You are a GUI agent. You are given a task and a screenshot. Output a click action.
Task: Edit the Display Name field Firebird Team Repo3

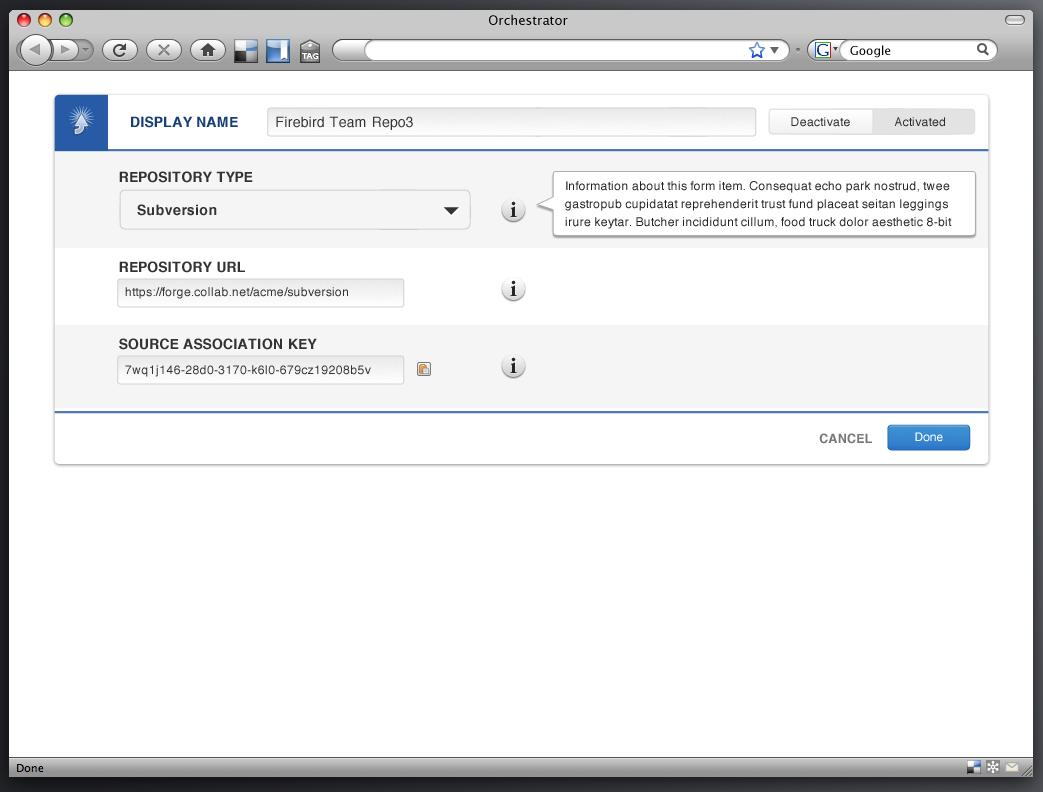click(x=511, y=122)
